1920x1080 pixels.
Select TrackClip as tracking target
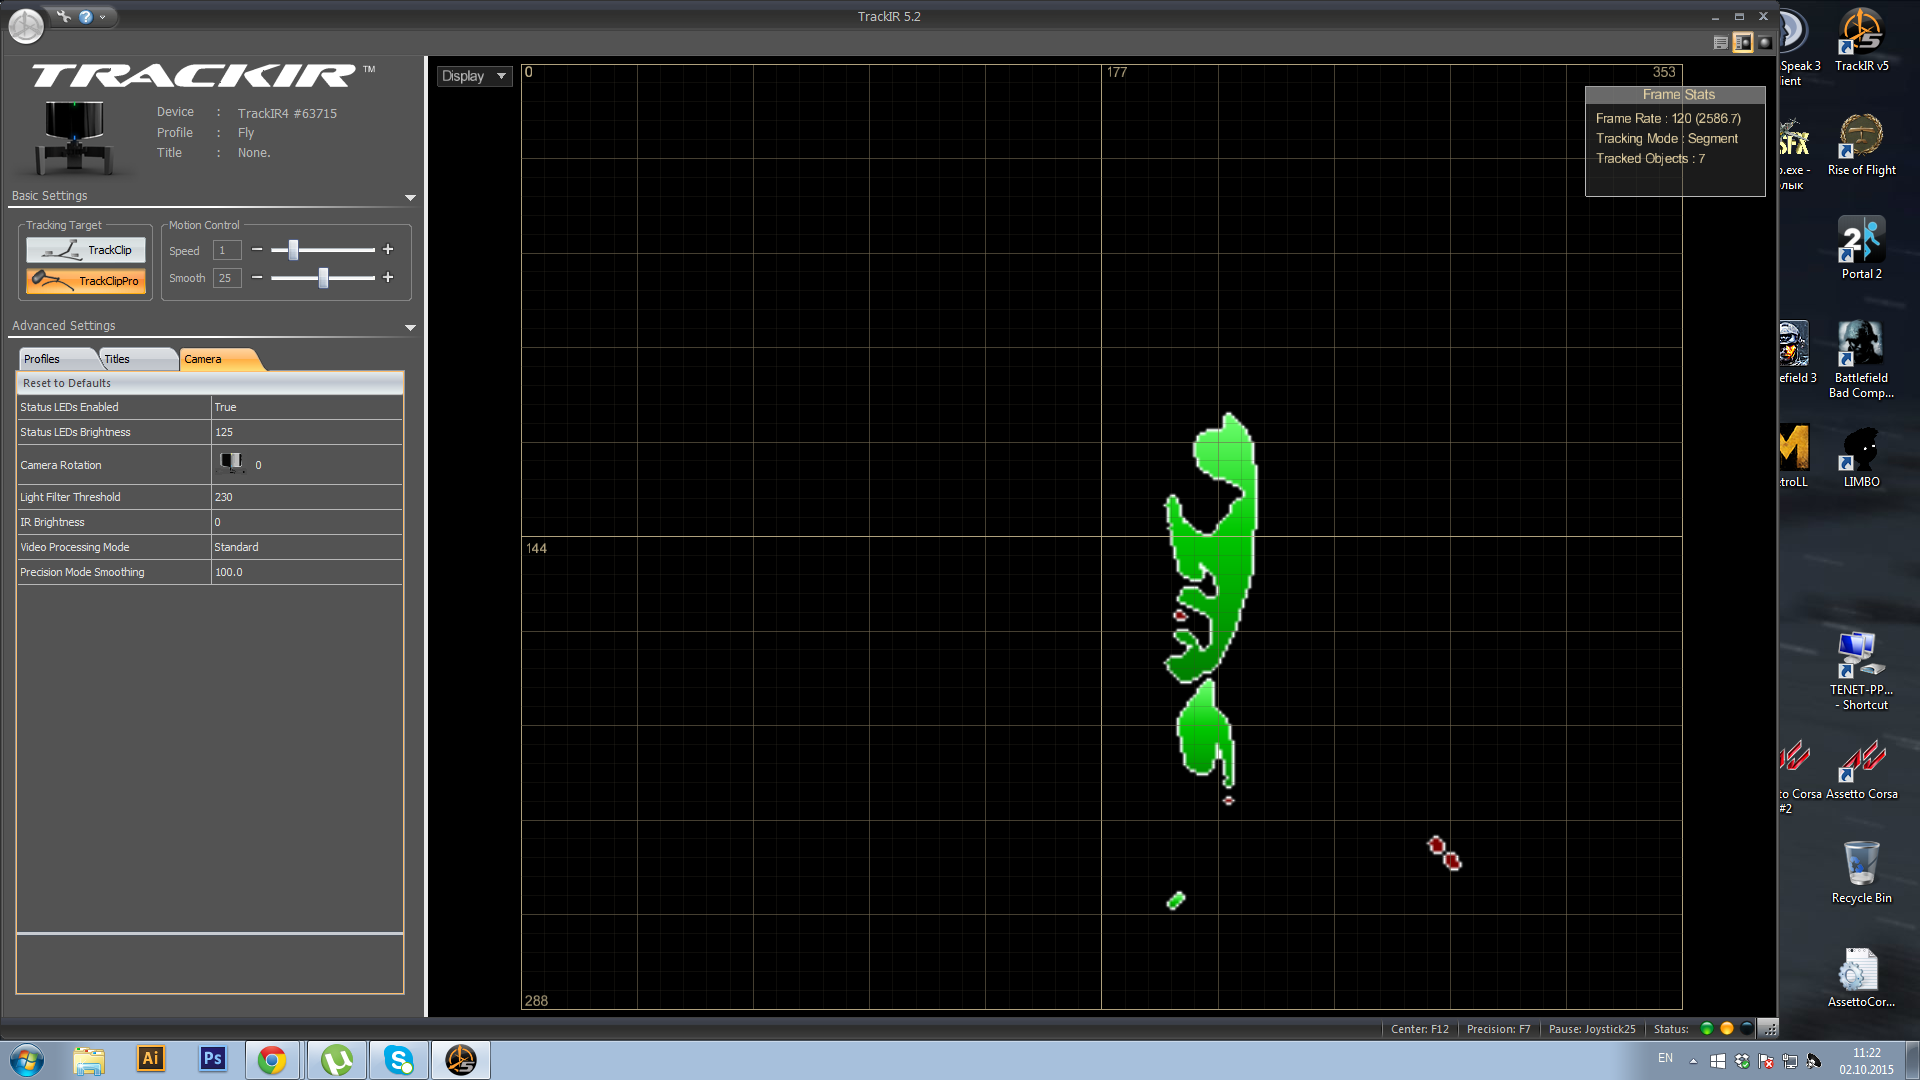(86, 250)
